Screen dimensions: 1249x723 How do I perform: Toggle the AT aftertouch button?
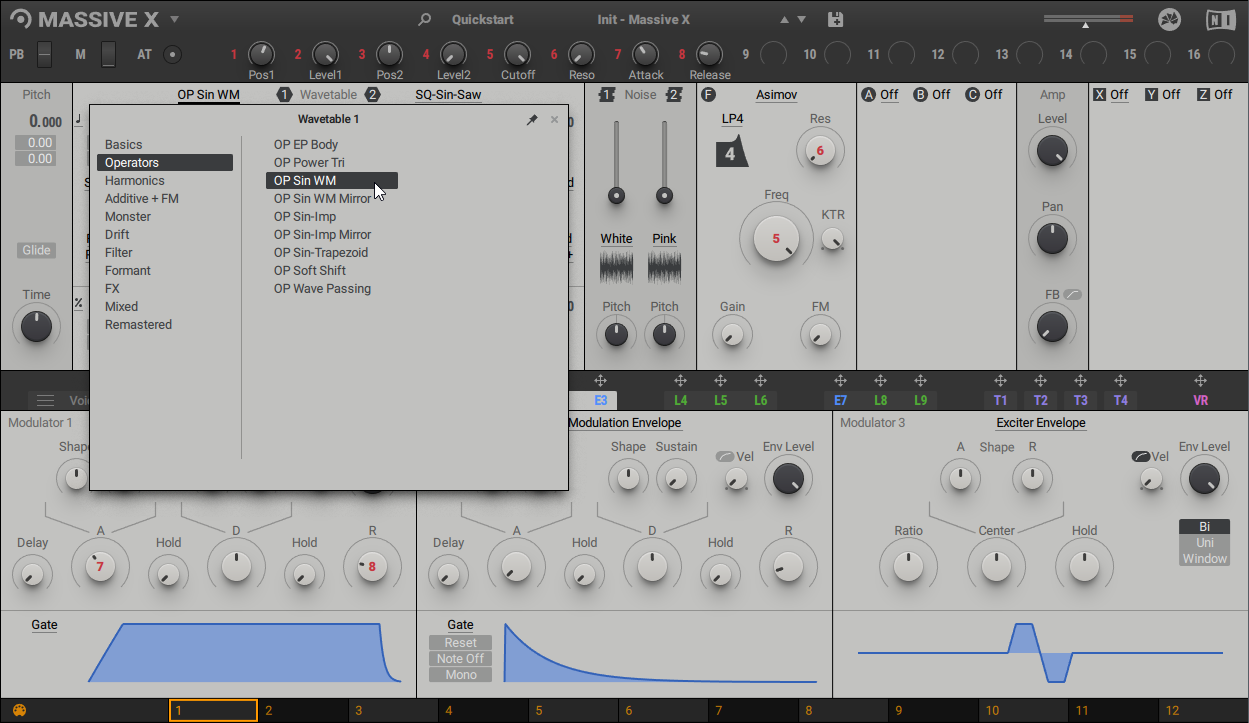pos(173,54)
